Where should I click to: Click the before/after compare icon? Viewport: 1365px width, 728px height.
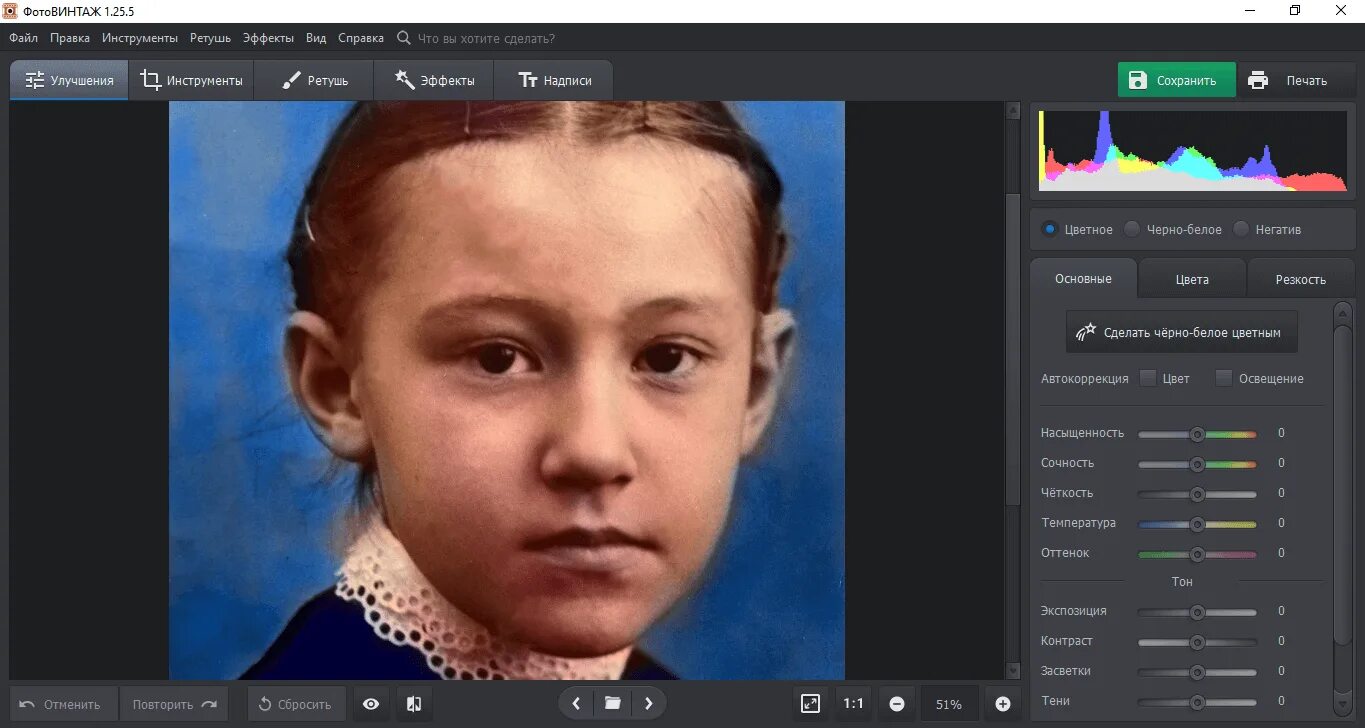point(414,704)
